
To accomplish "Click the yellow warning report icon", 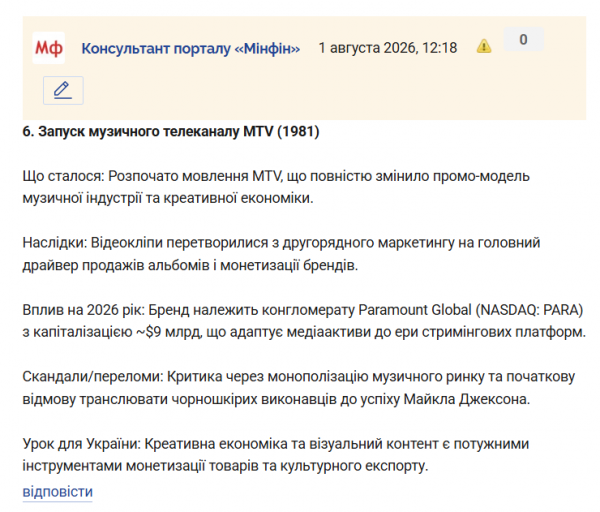I will [484, 46].
